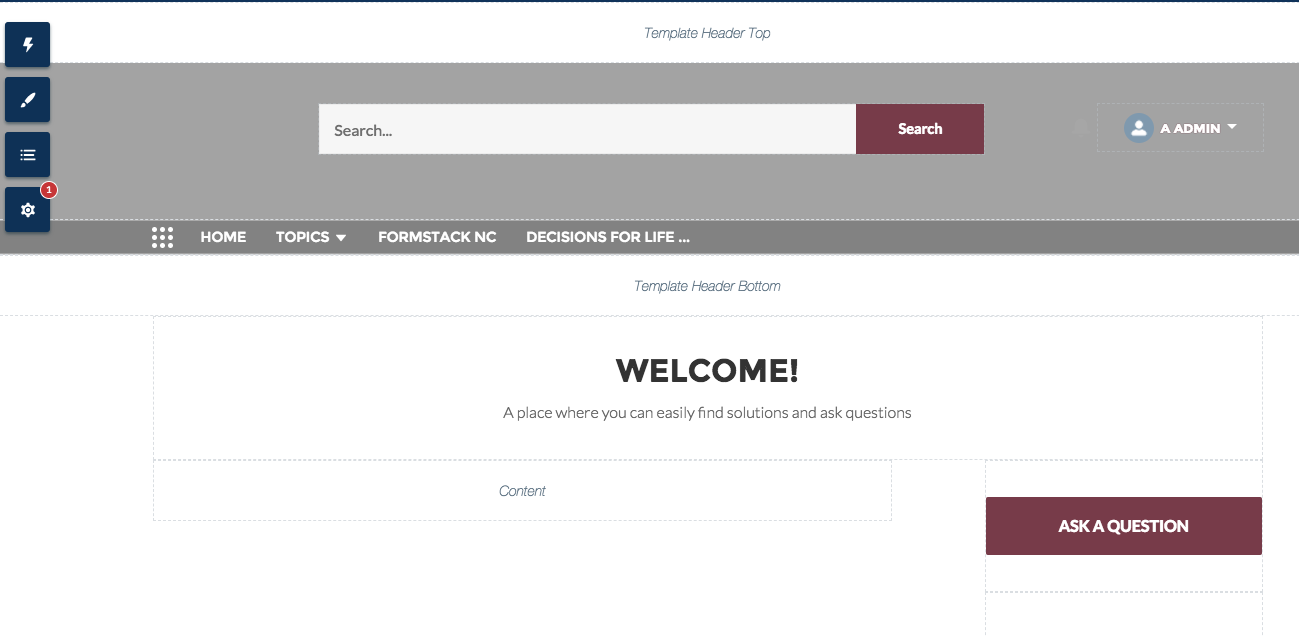Open the Settings gear icon in the sidebar
This screenshot has height=636, width=1299.
27,210
